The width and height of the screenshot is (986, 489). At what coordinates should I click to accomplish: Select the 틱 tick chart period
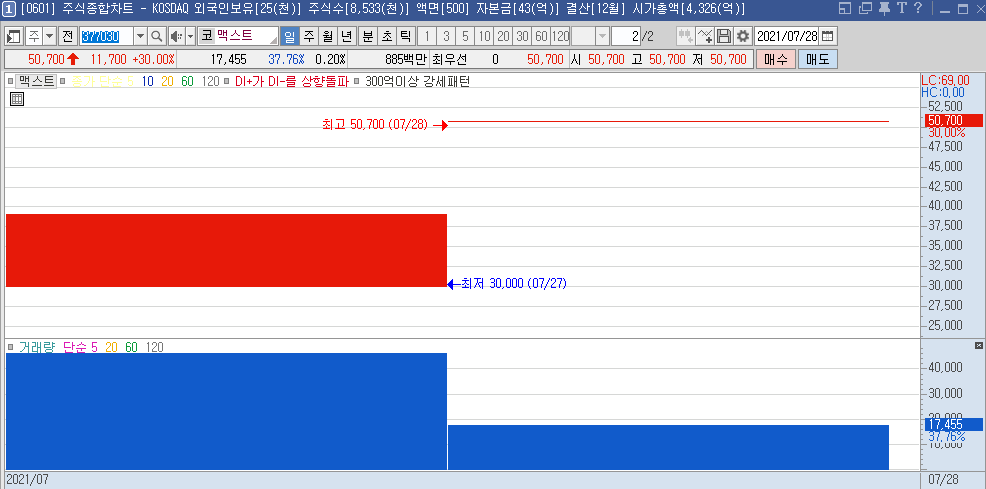click(406, 36)
